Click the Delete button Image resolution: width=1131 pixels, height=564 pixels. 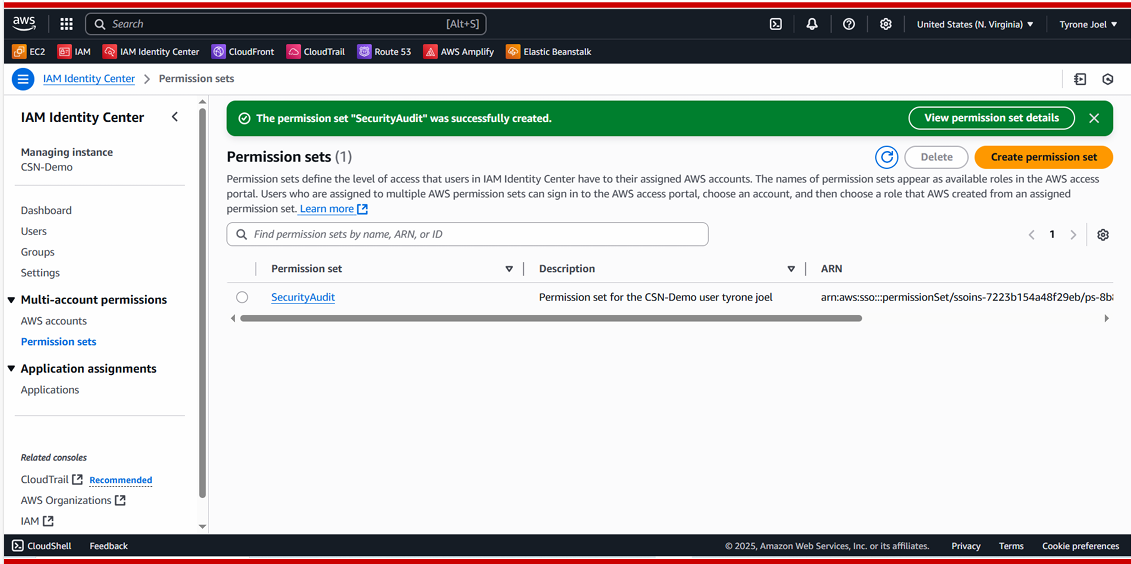[x=936, y=157]
